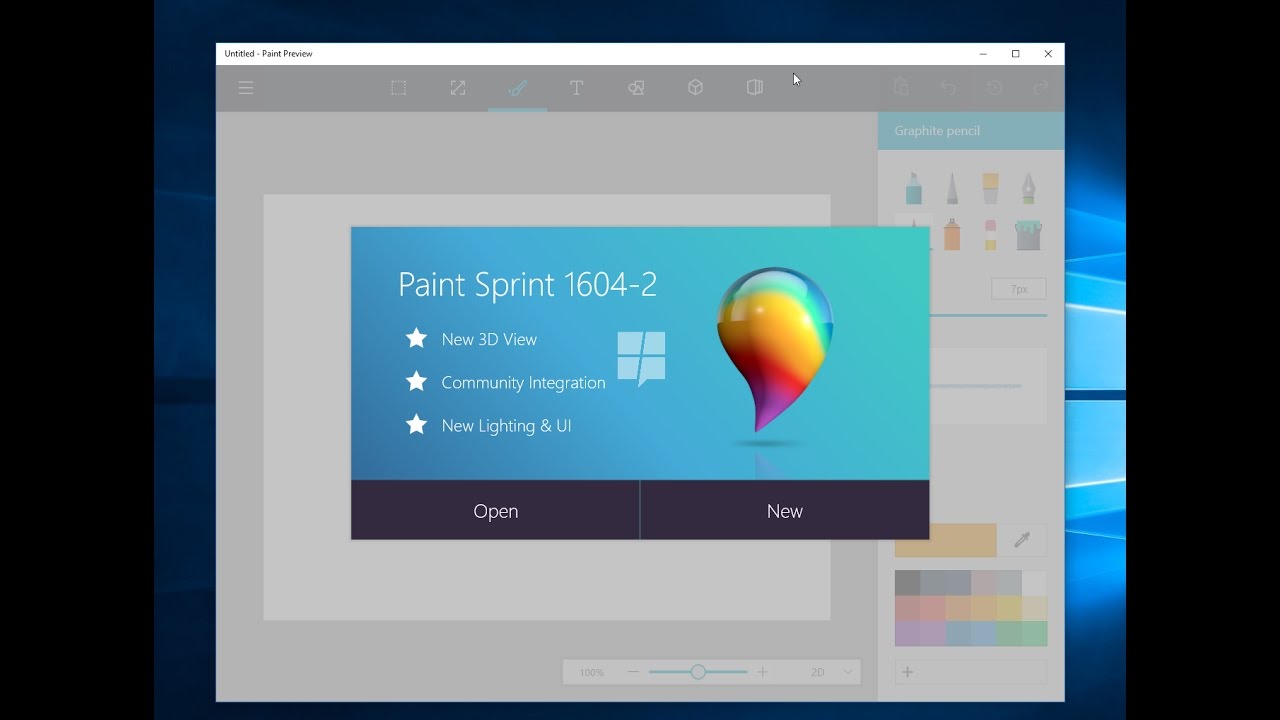This screenshot has height=720, width=1280.
Task: Choose the purple palette swatch
Action: pos(907,633)
